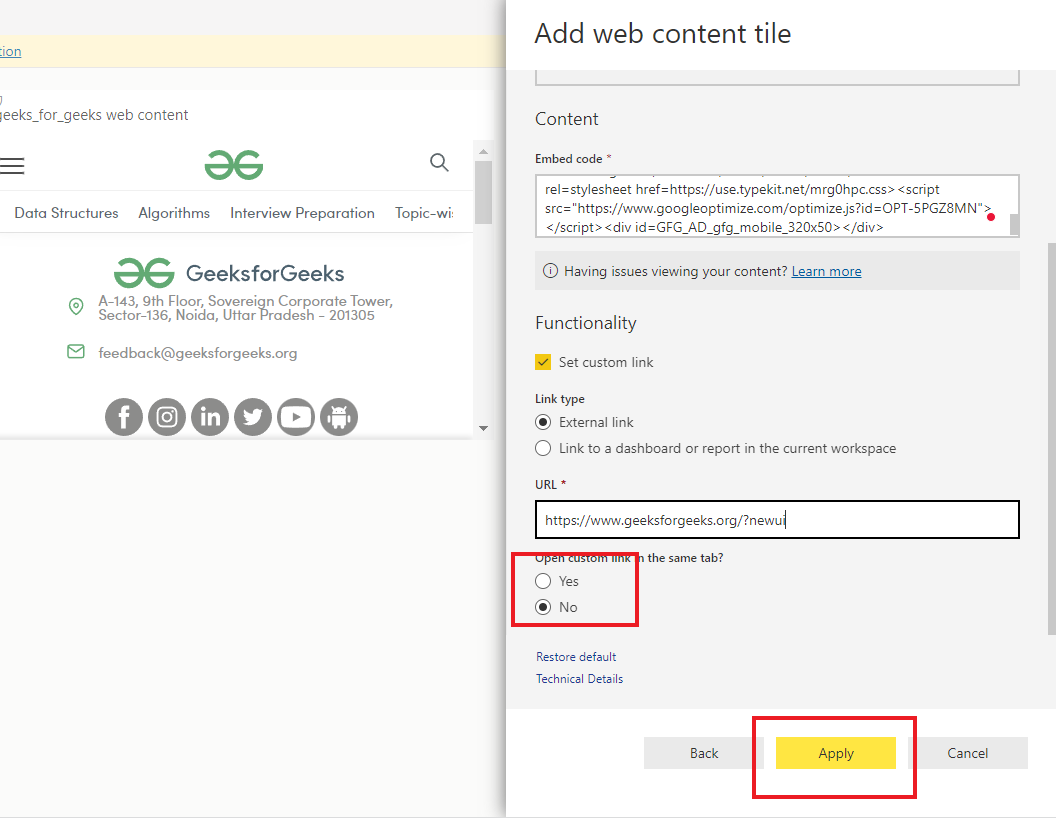Click the Embed code box scrollbar thumb
The image size is (1056, 825).
(1014, 225)
